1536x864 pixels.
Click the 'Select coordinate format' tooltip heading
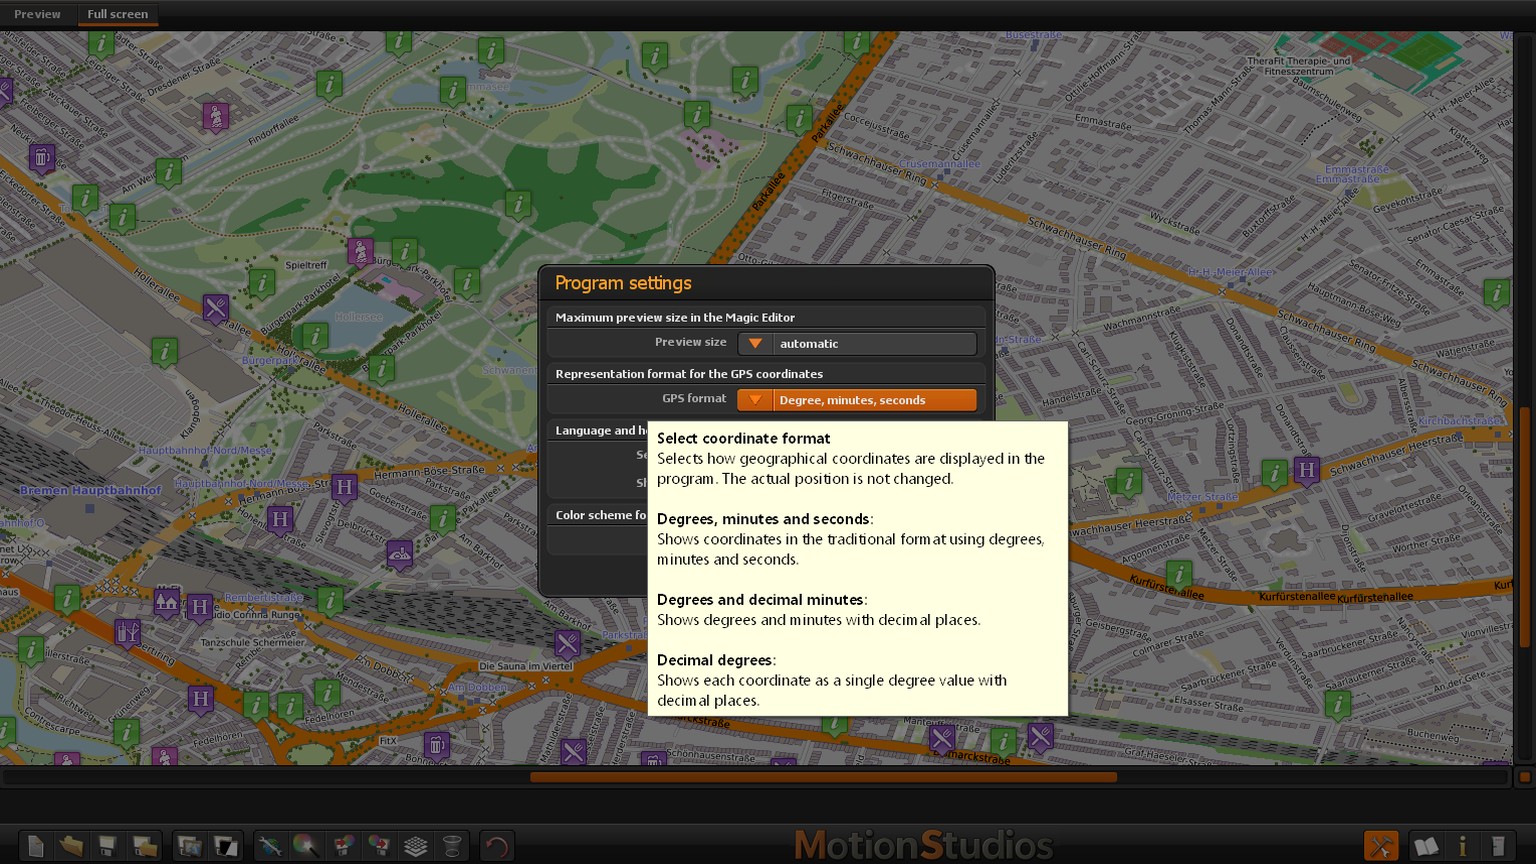(743, 438)
